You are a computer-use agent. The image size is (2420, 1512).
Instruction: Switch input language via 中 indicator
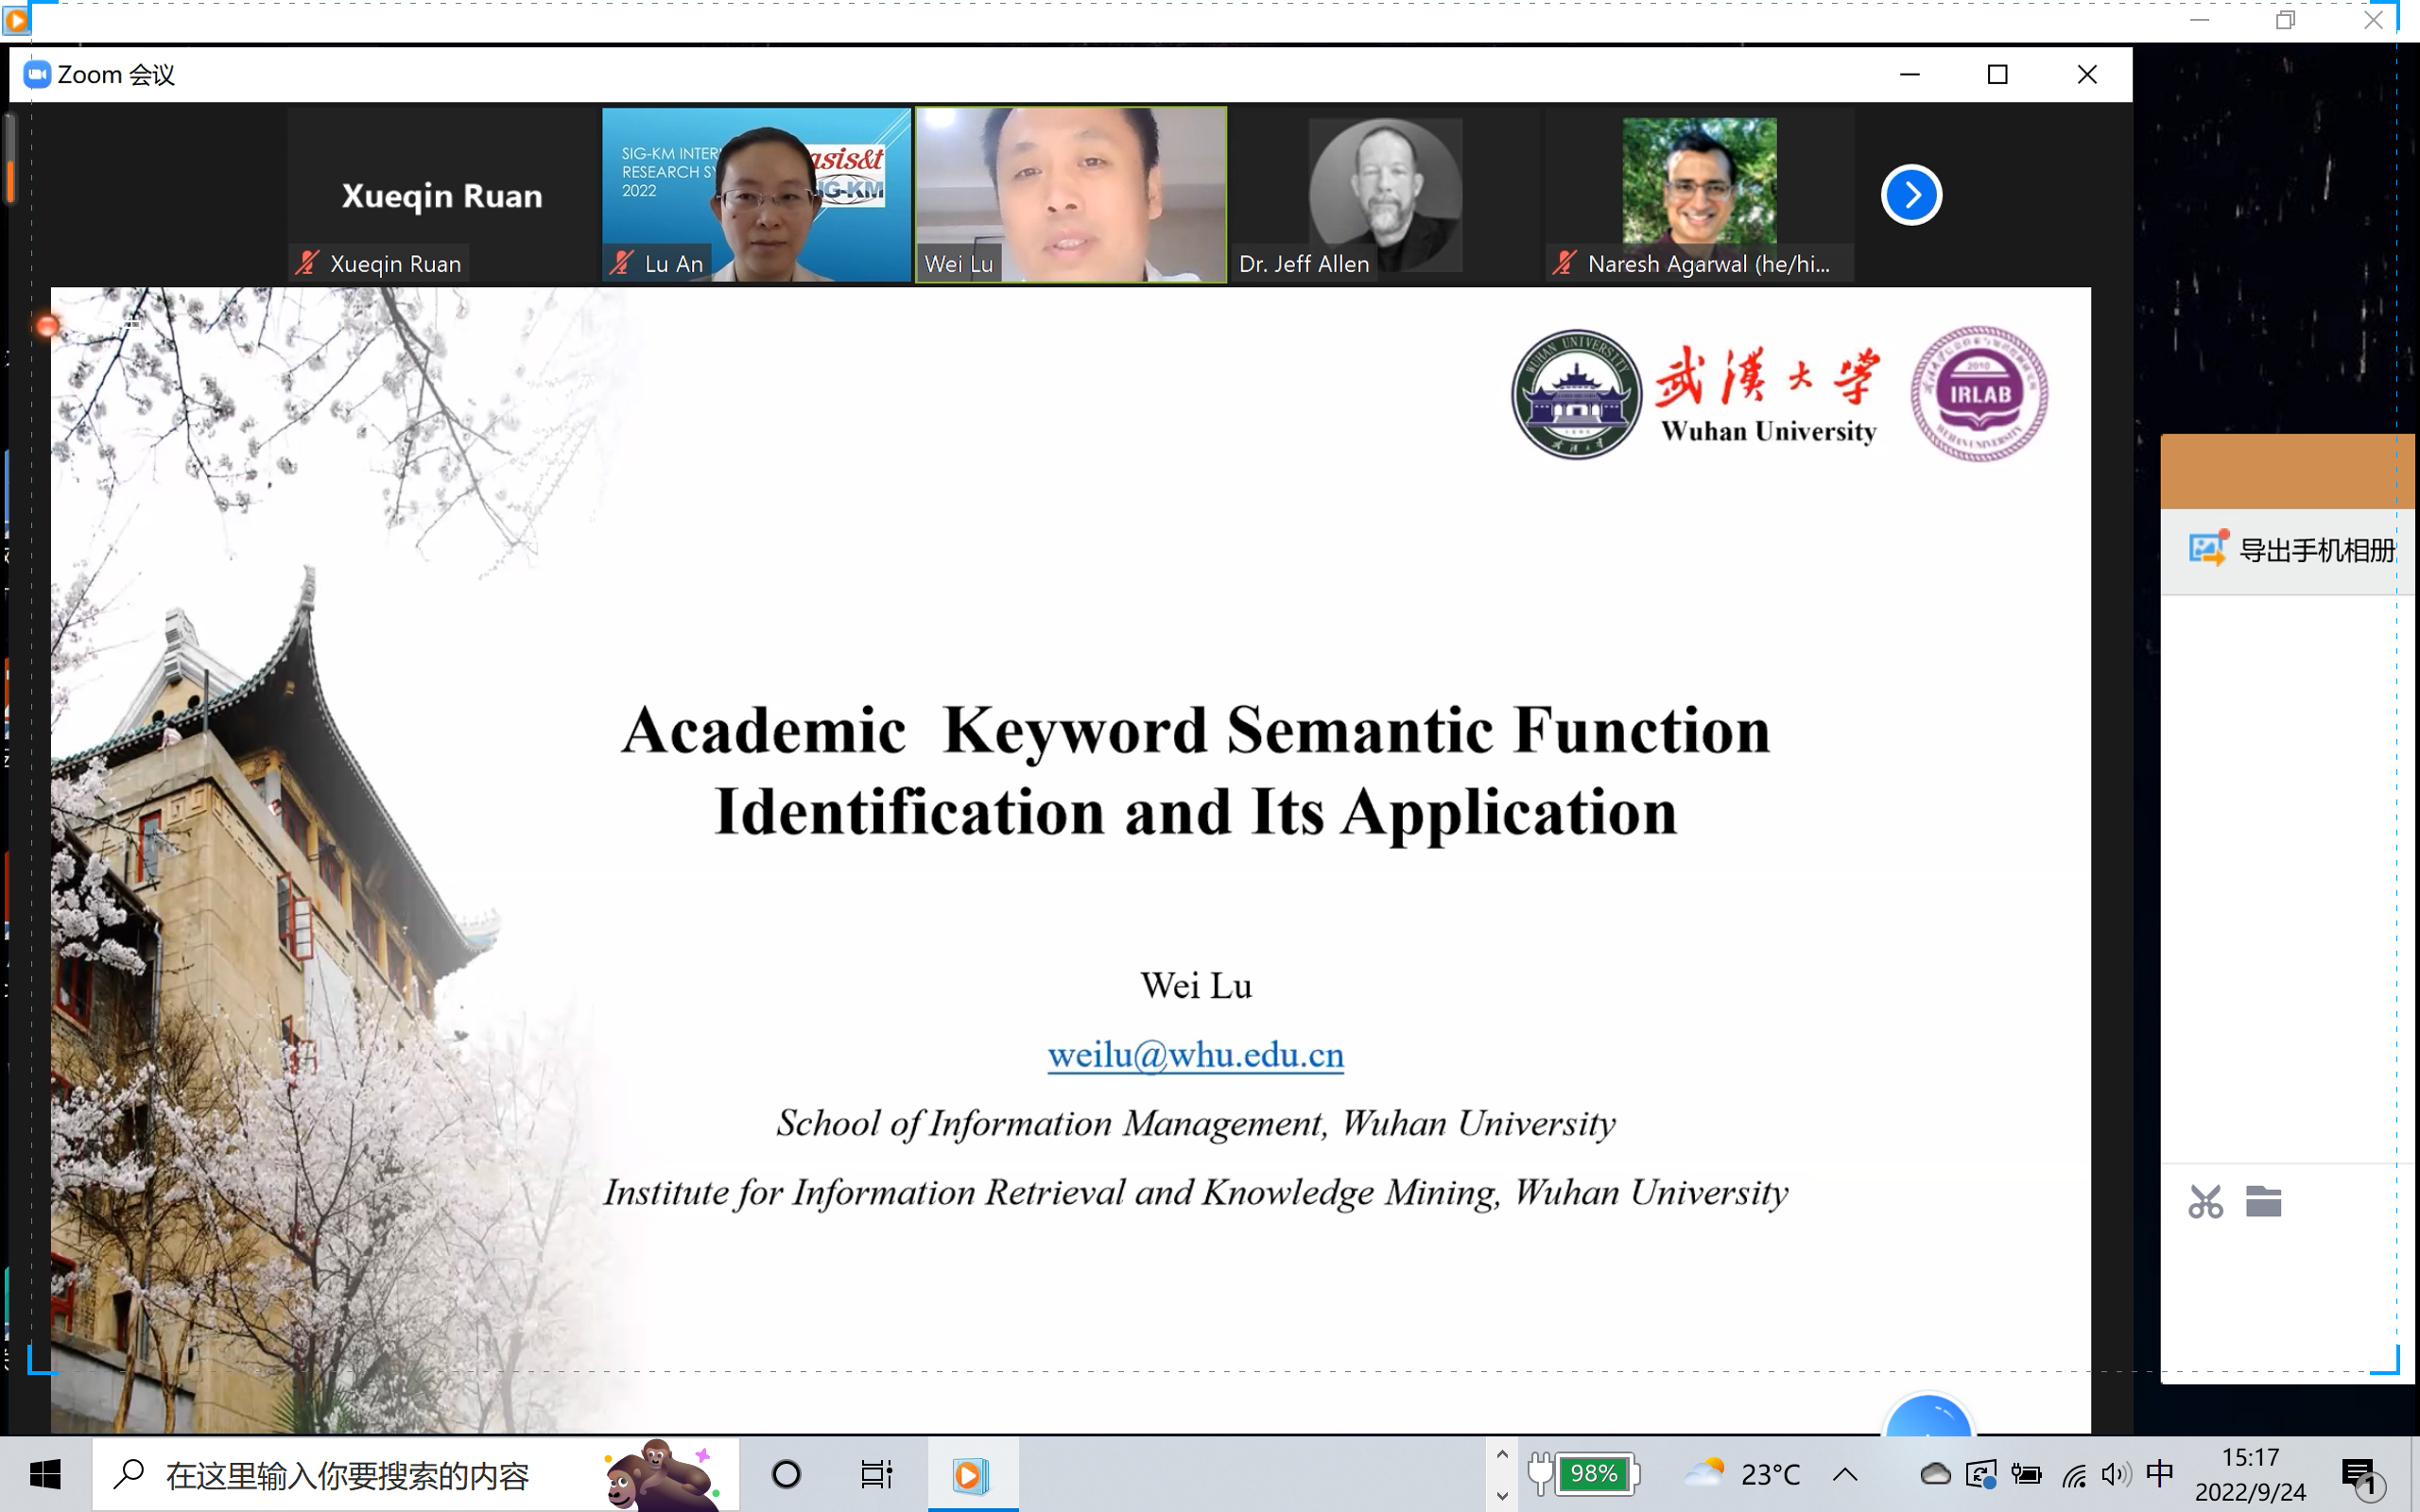pos(2160,1473)
